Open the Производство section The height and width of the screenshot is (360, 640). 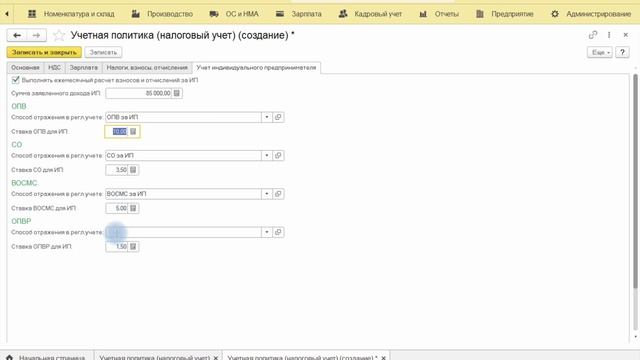(x=162, y=14)
